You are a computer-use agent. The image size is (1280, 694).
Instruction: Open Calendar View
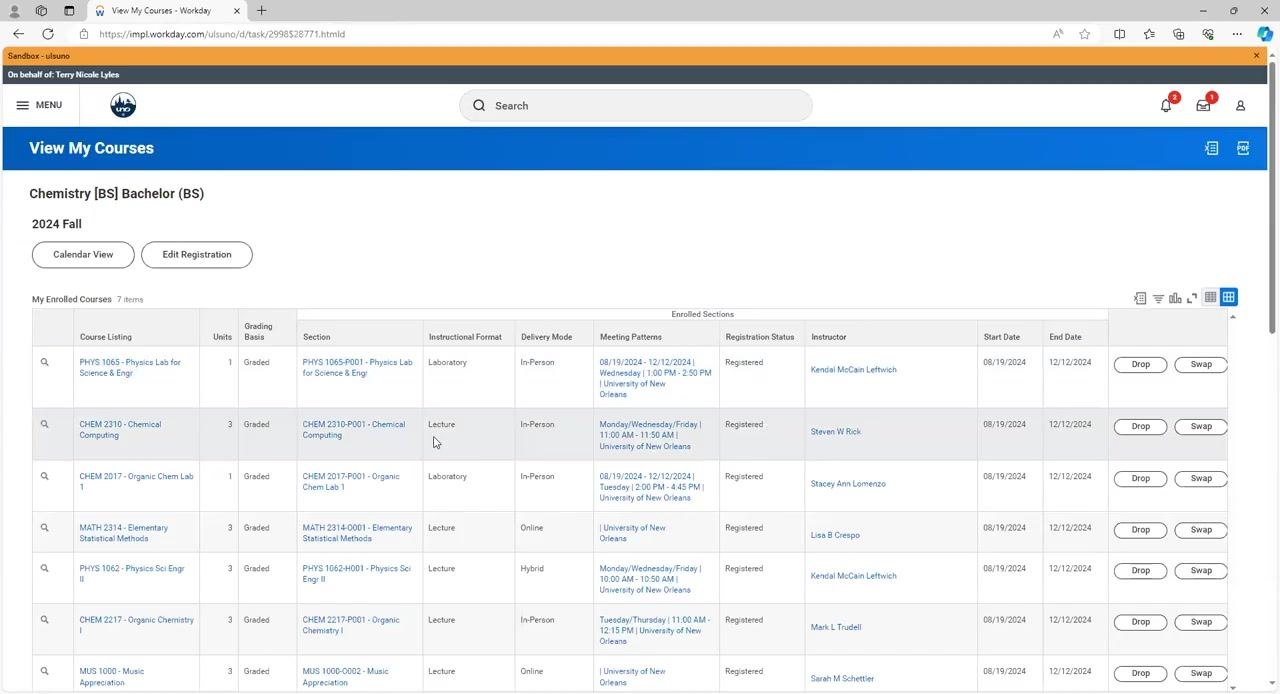point(83,254)
